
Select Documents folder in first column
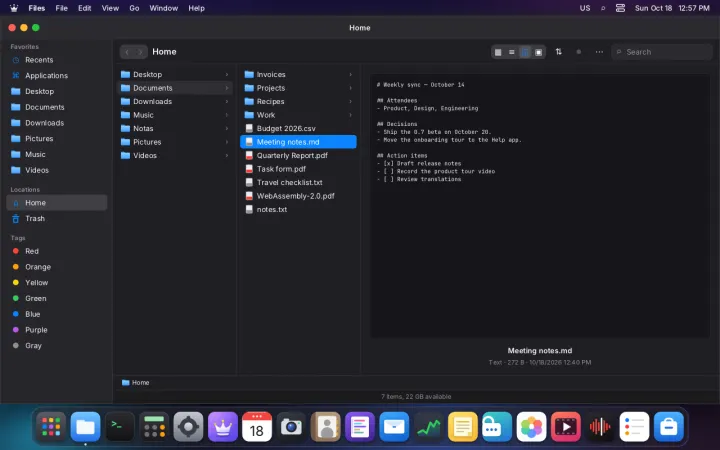[175, 88]
